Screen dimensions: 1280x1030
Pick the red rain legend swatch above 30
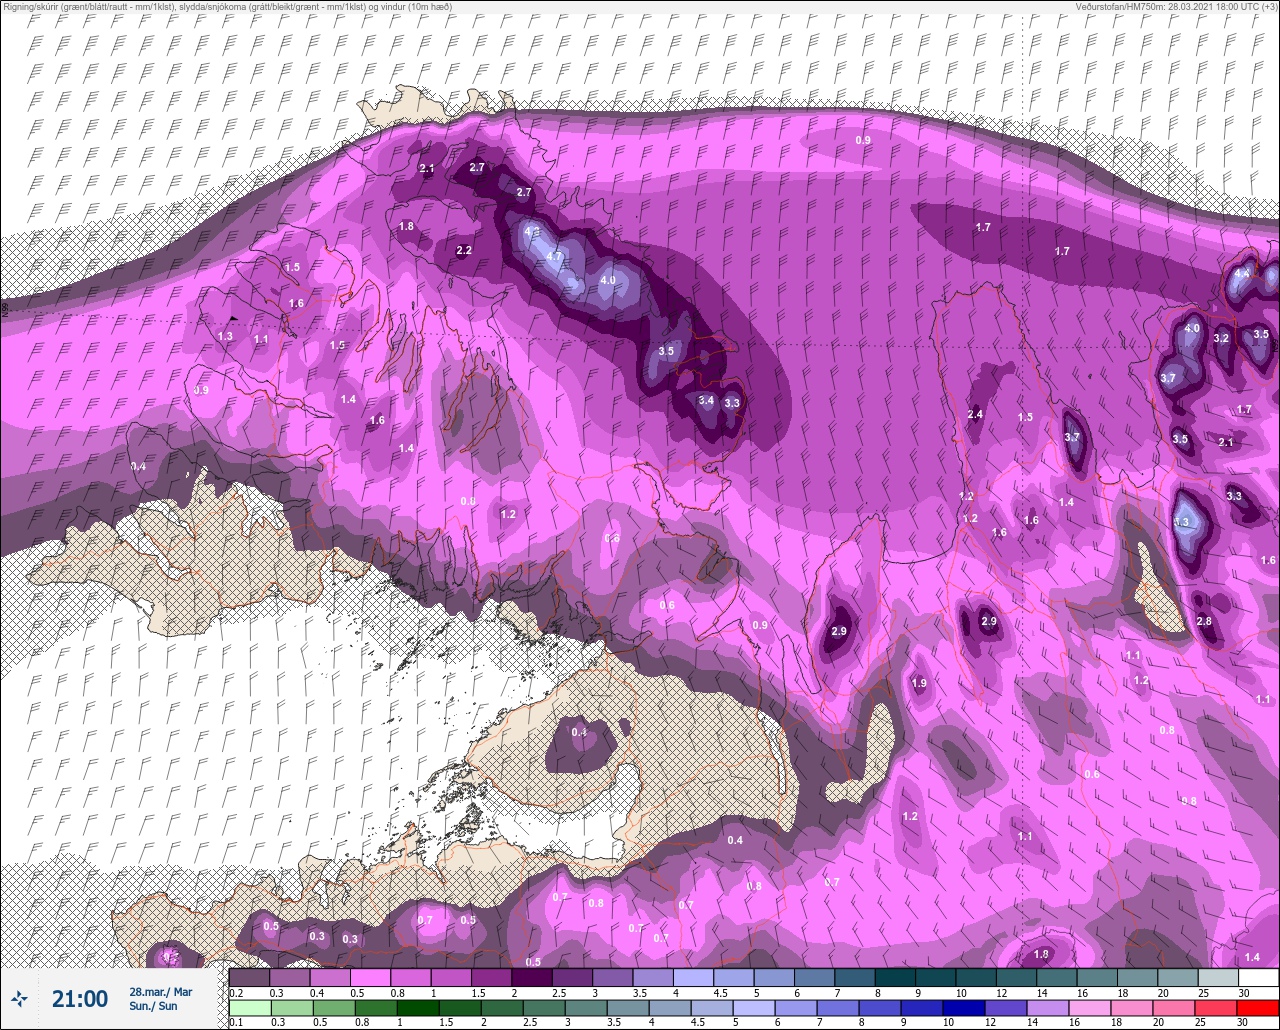coord(1258,1007)
